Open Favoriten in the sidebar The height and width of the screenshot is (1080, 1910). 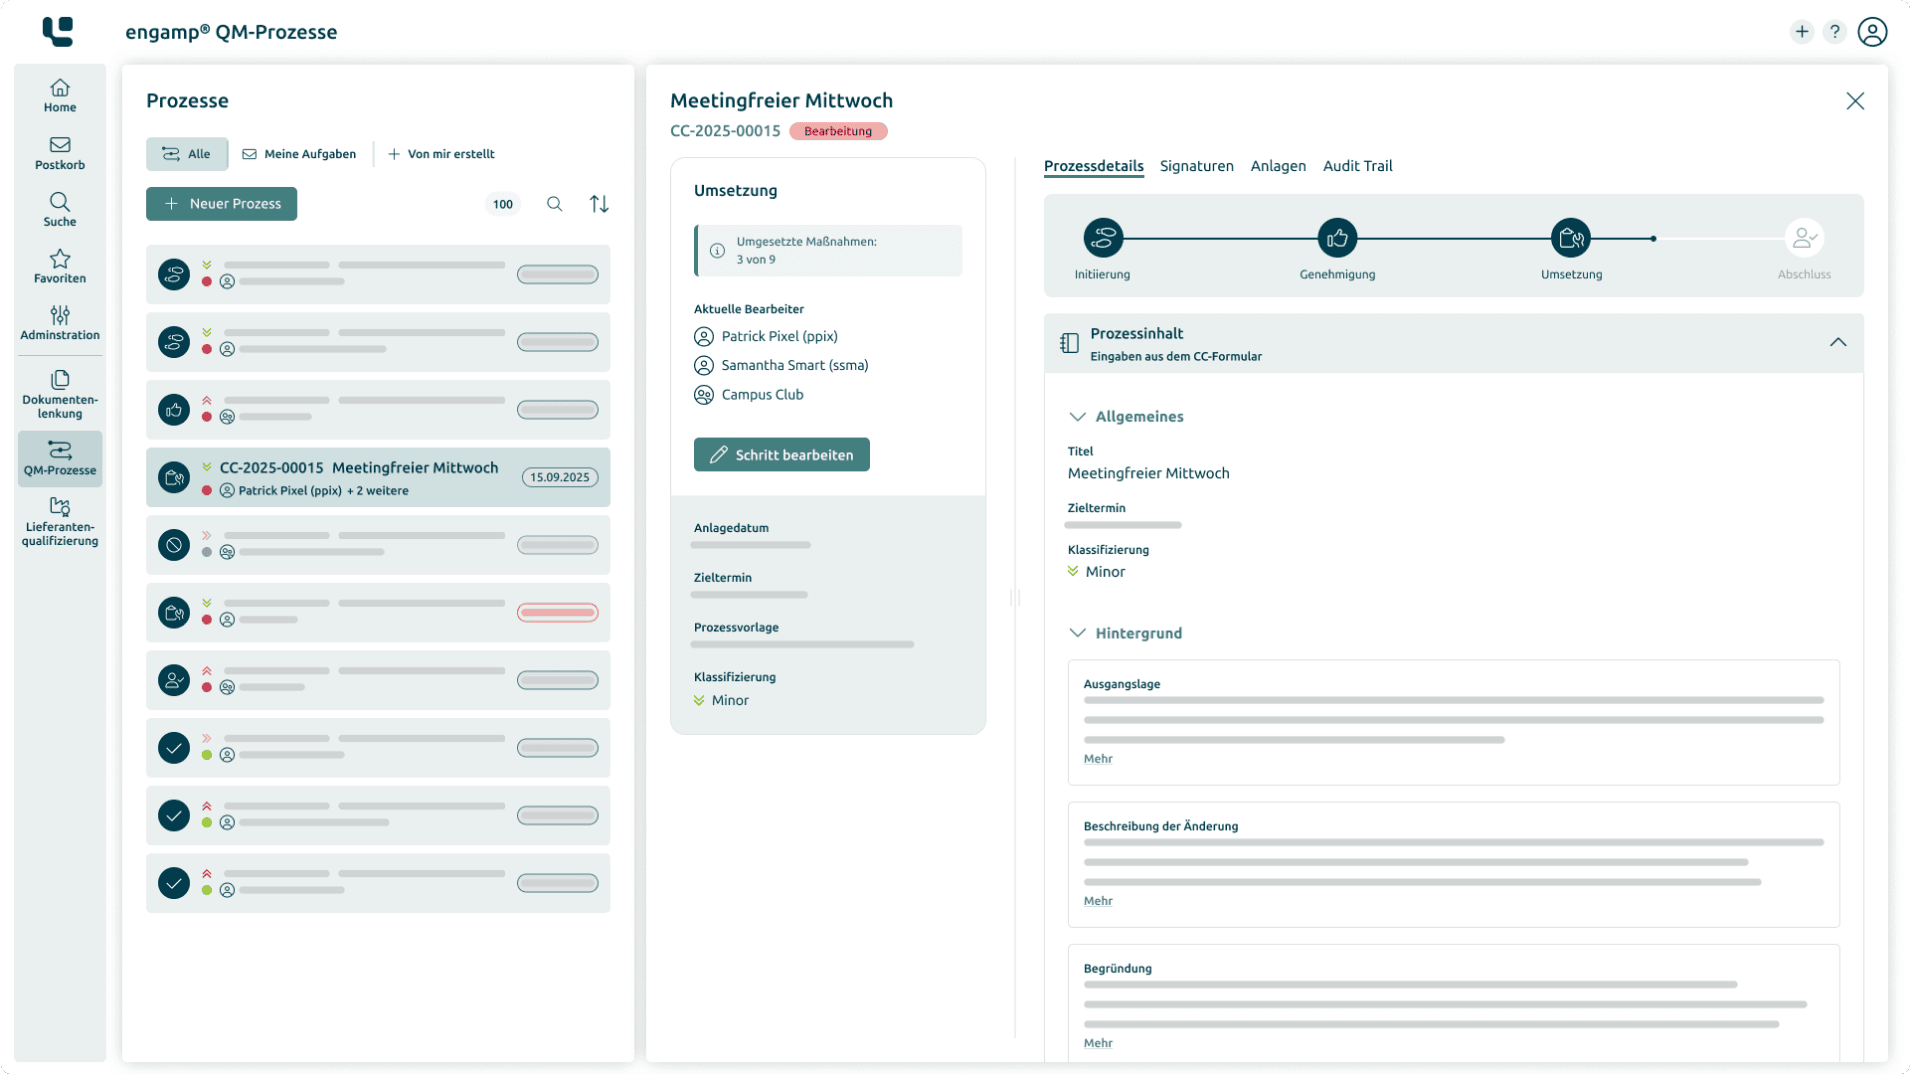(x=59, y=266)
